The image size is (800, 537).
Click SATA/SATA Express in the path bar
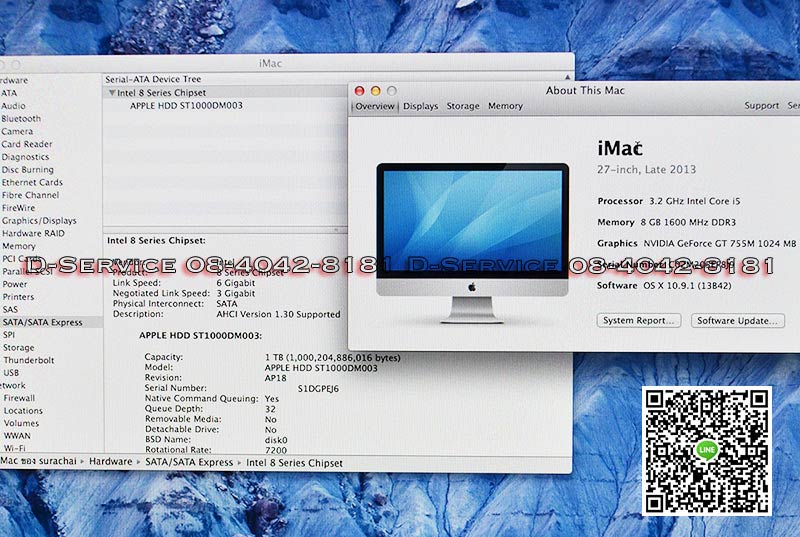coord(189,462)
